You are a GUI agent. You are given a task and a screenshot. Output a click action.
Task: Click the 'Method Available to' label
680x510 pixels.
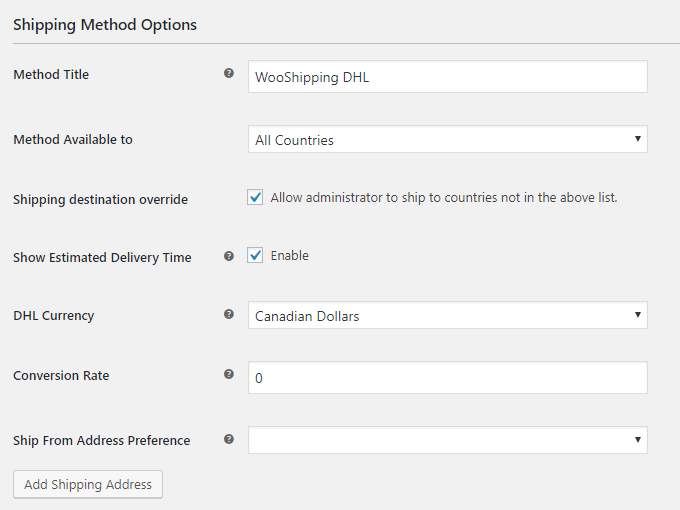click(73, 140)
